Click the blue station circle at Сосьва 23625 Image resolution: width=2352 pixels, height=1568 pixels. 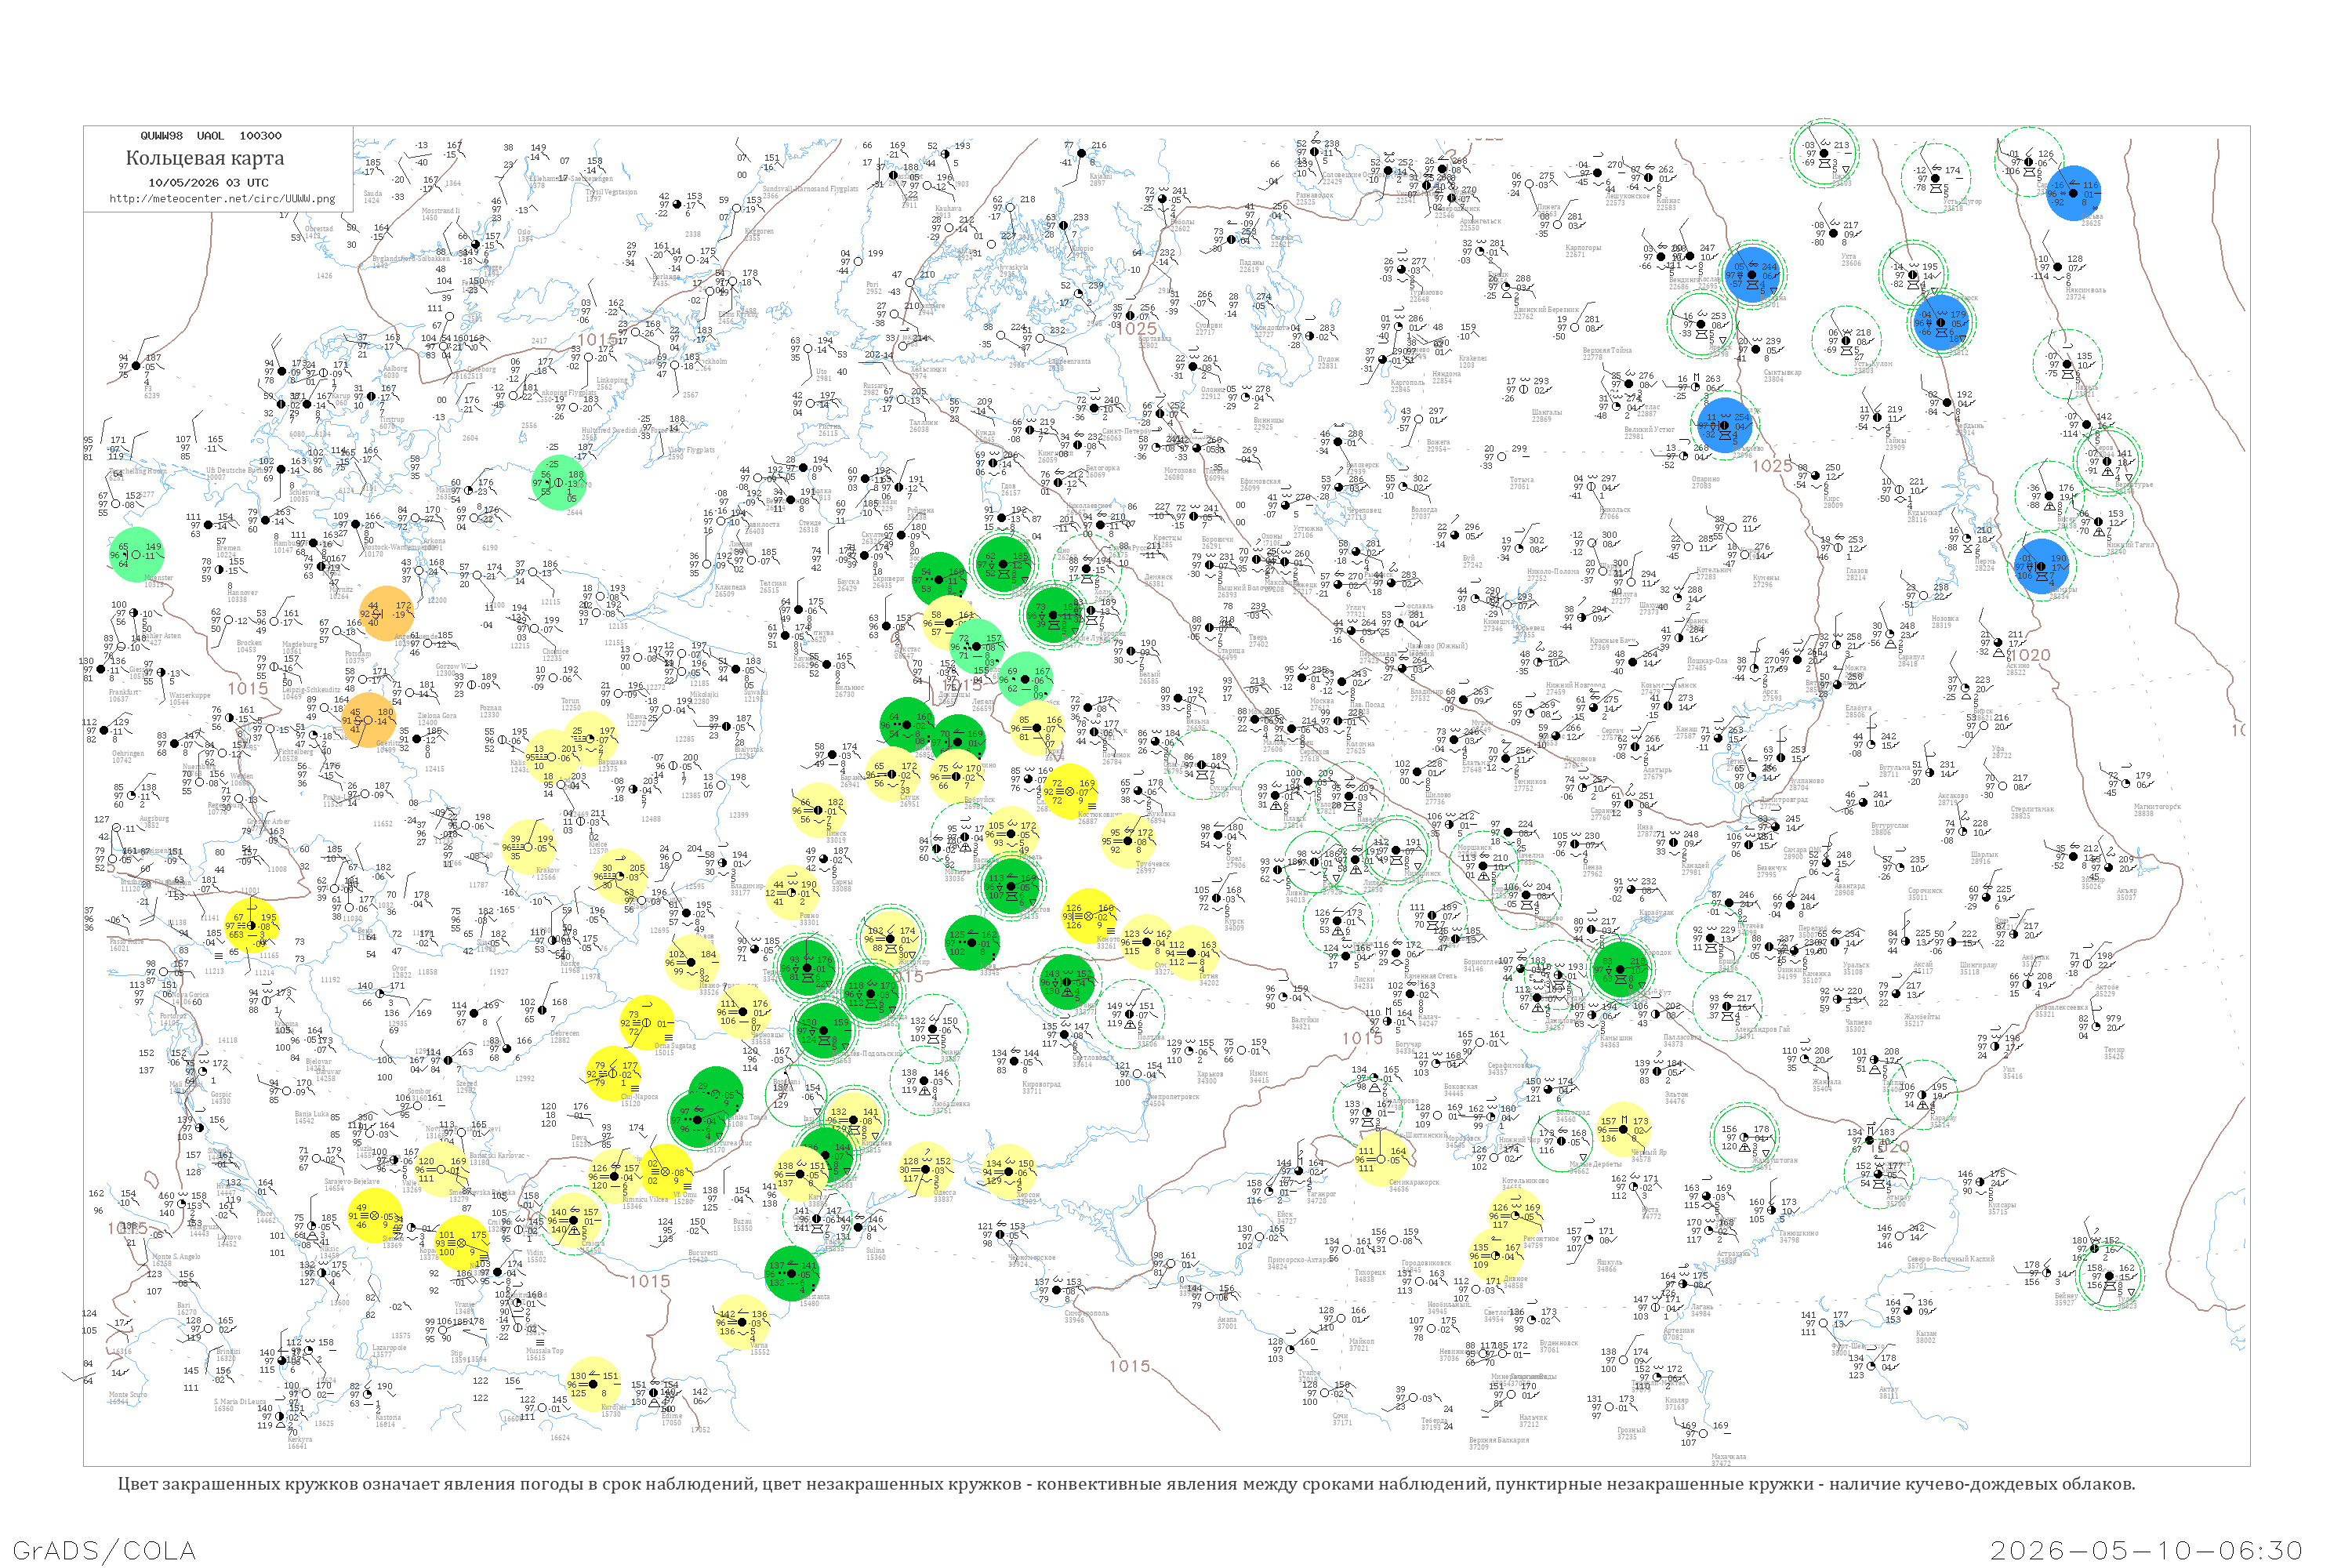click(x=2073, y=193)
